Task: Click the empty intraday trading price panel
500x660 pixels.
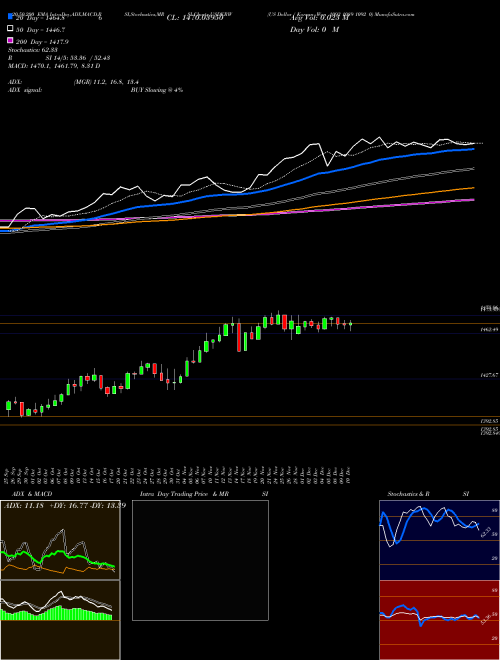Action: pos(200,560)
